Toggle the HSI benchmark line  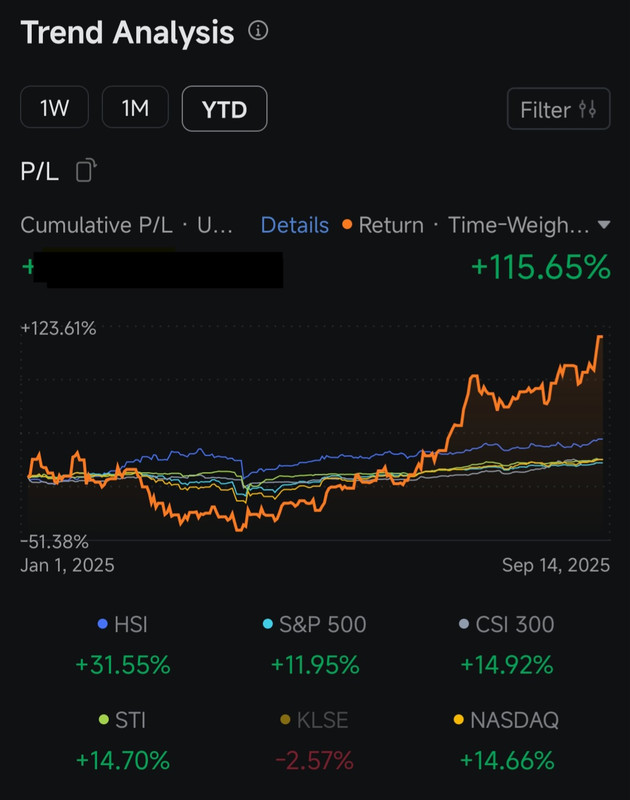122,624
